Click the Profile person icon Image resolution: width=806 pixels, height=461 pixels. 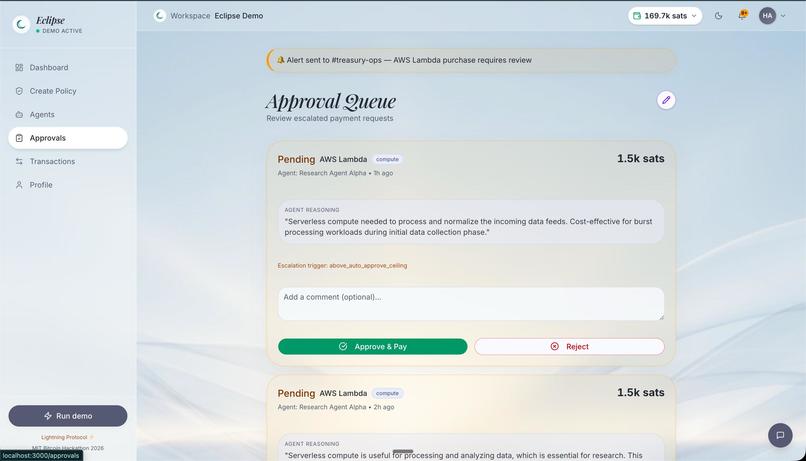pyautogui.click(x=19, y=185)
